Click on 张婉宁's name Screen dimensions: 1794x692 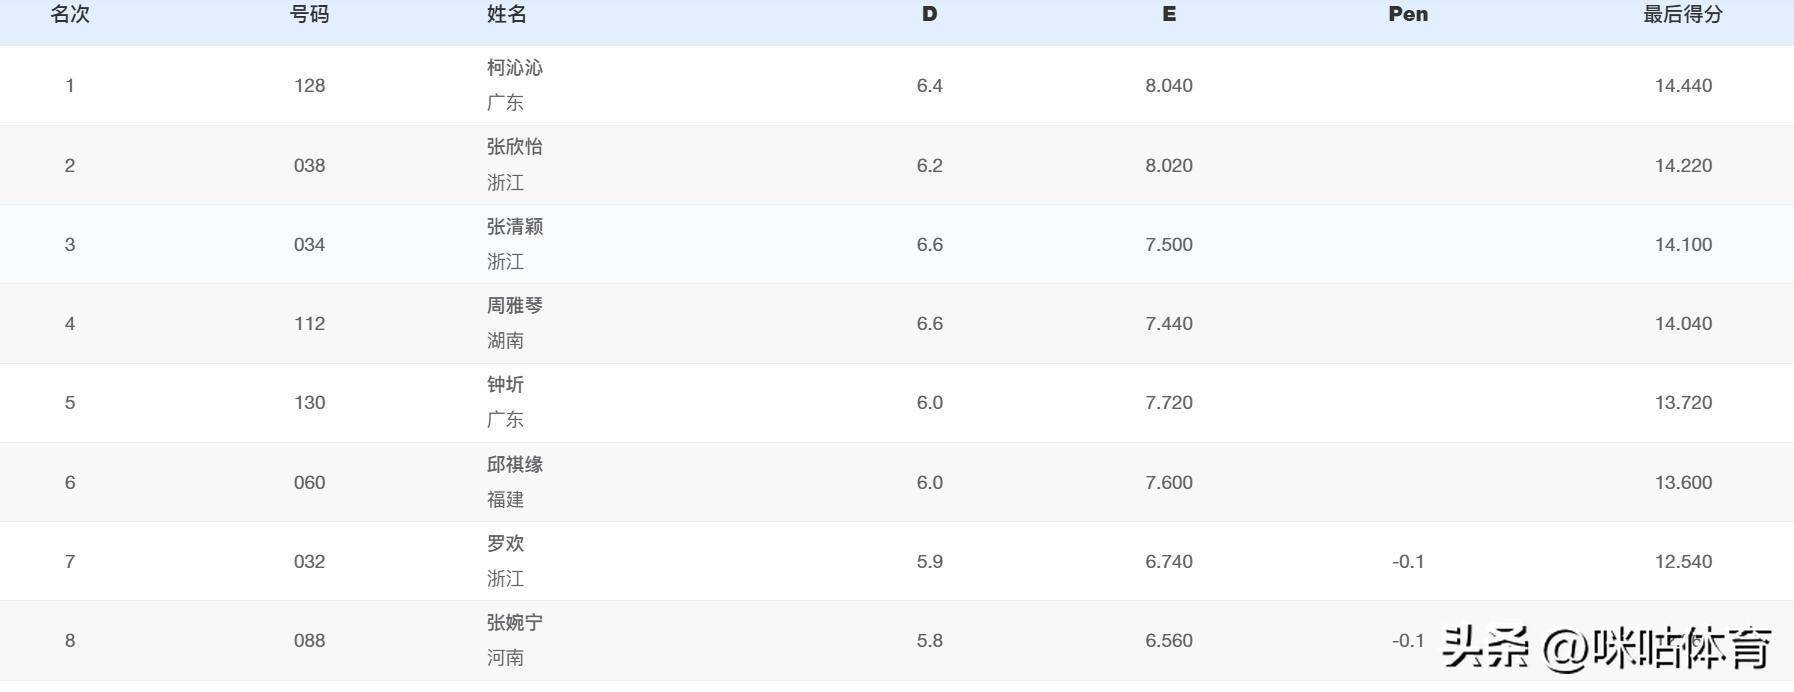[514, 623]
